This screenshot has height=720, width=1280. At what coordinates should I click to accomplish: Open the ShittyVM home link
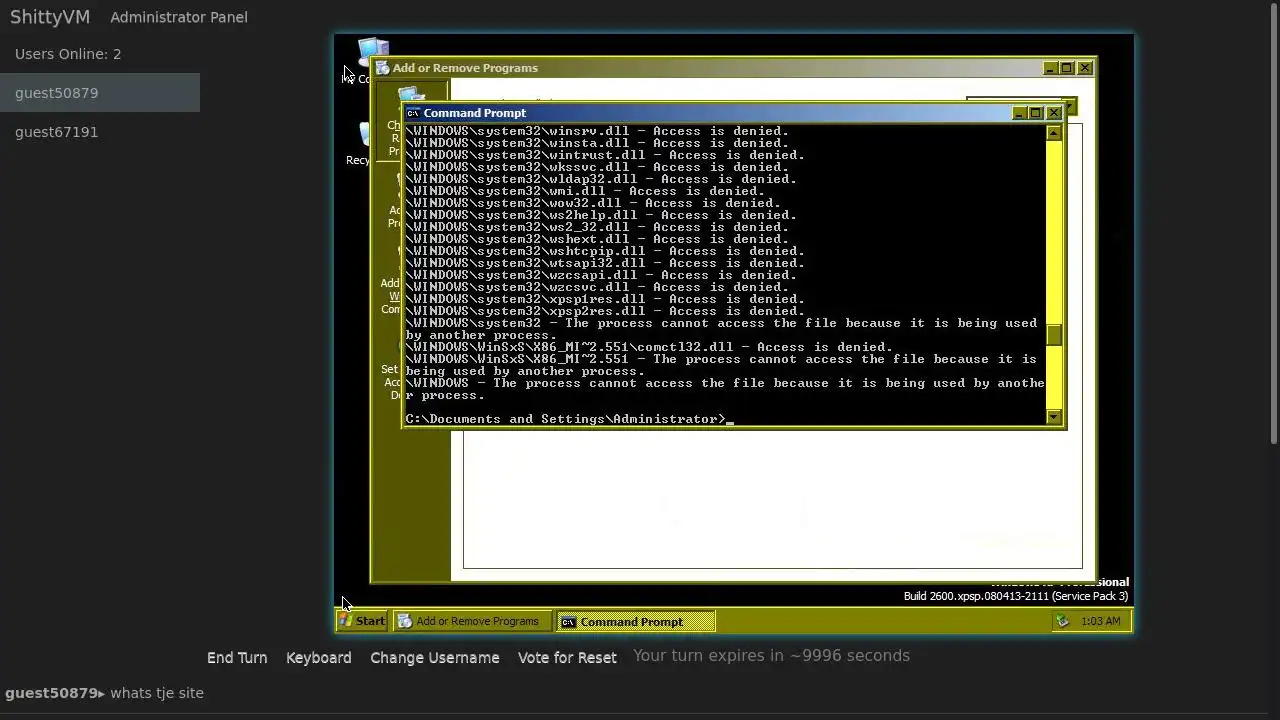(x=50, y=17)
